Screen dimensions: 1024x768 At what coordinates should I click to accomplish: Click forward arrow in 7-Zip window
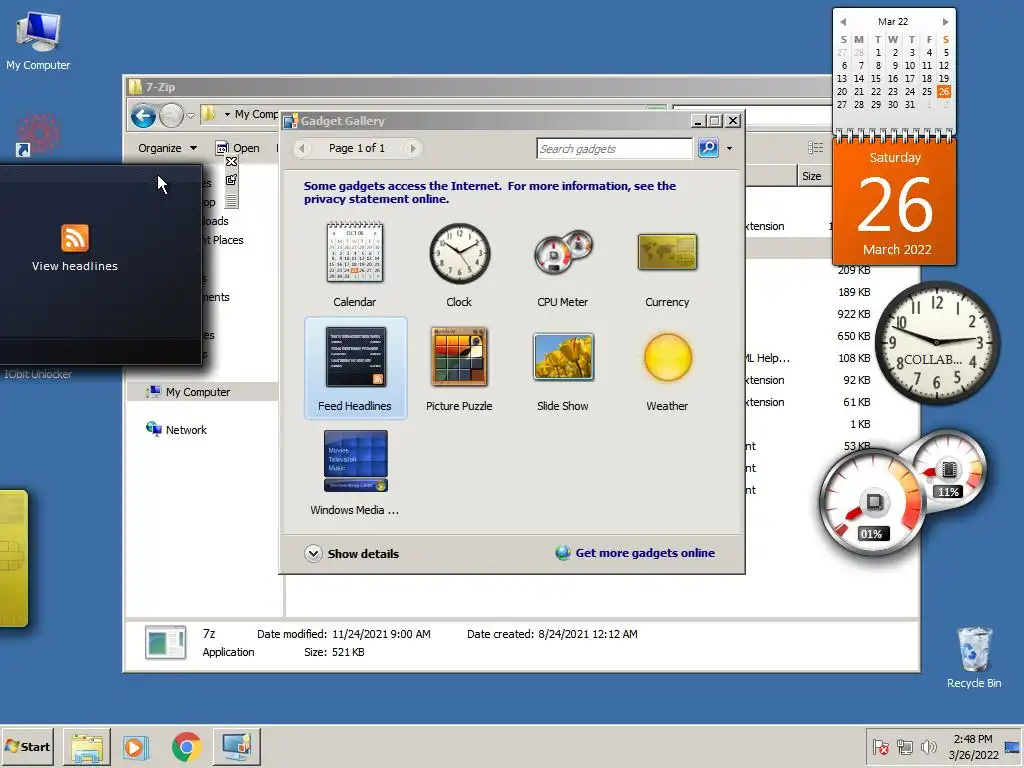[x=171, y=116]
